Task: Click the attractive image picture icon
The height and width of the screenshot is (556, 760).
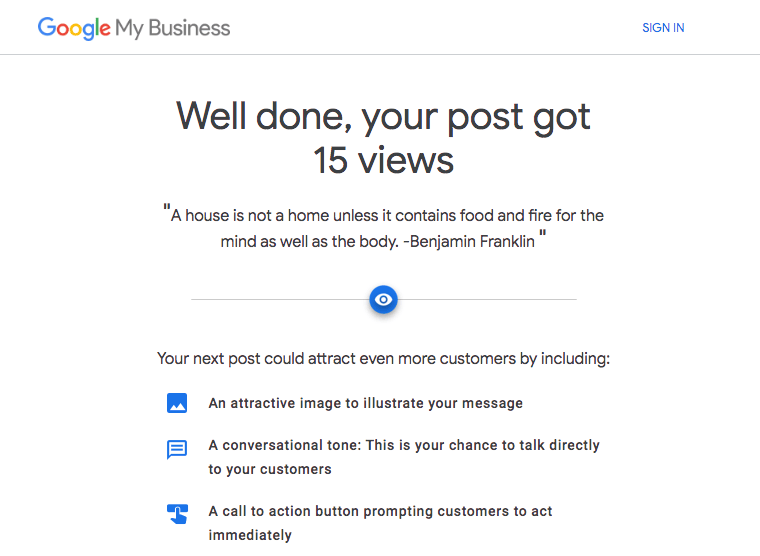Action: point(177,403)
